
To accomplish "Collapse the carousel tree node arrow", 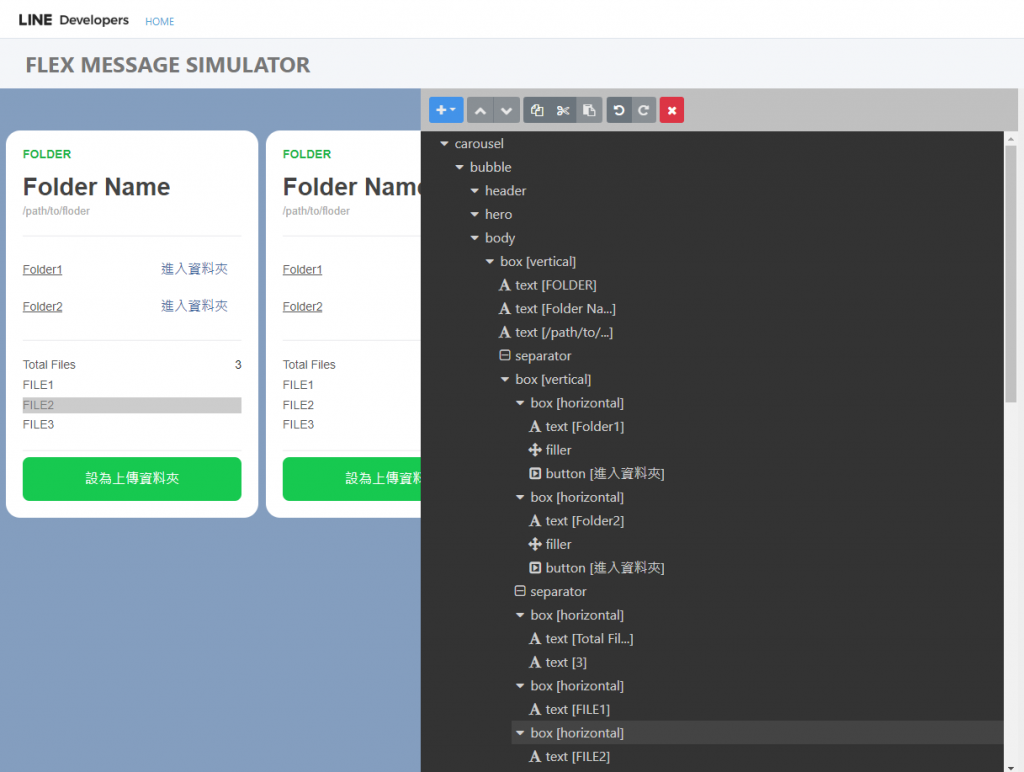I will [x=444, y=144].
